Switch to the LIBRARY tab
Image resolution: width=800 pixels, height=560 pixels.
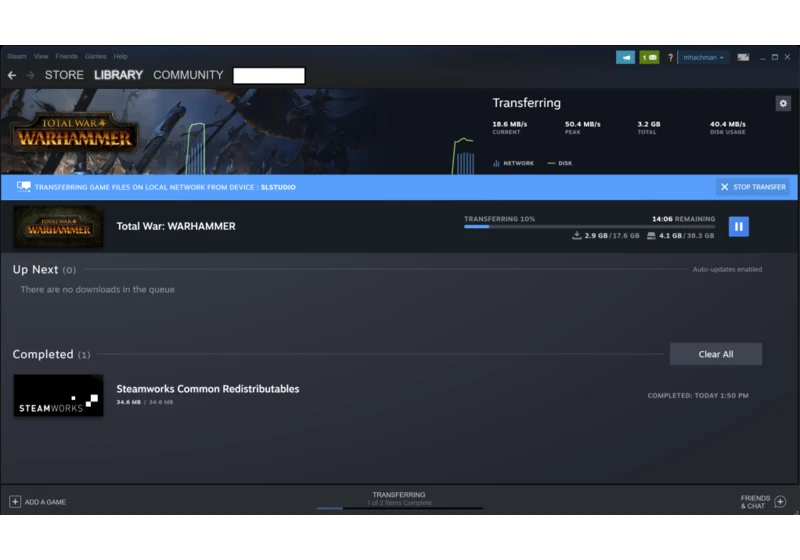(x=118, y=75)
